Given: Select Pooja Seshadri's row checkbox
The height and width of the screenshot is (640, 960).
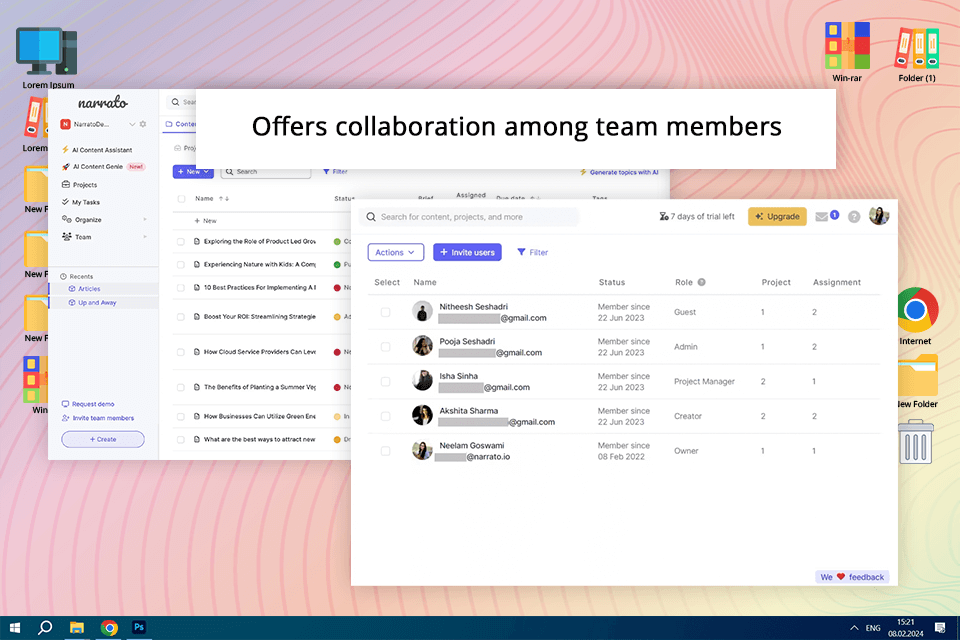Looking at the screenshot, I should (x=385, y=347).
